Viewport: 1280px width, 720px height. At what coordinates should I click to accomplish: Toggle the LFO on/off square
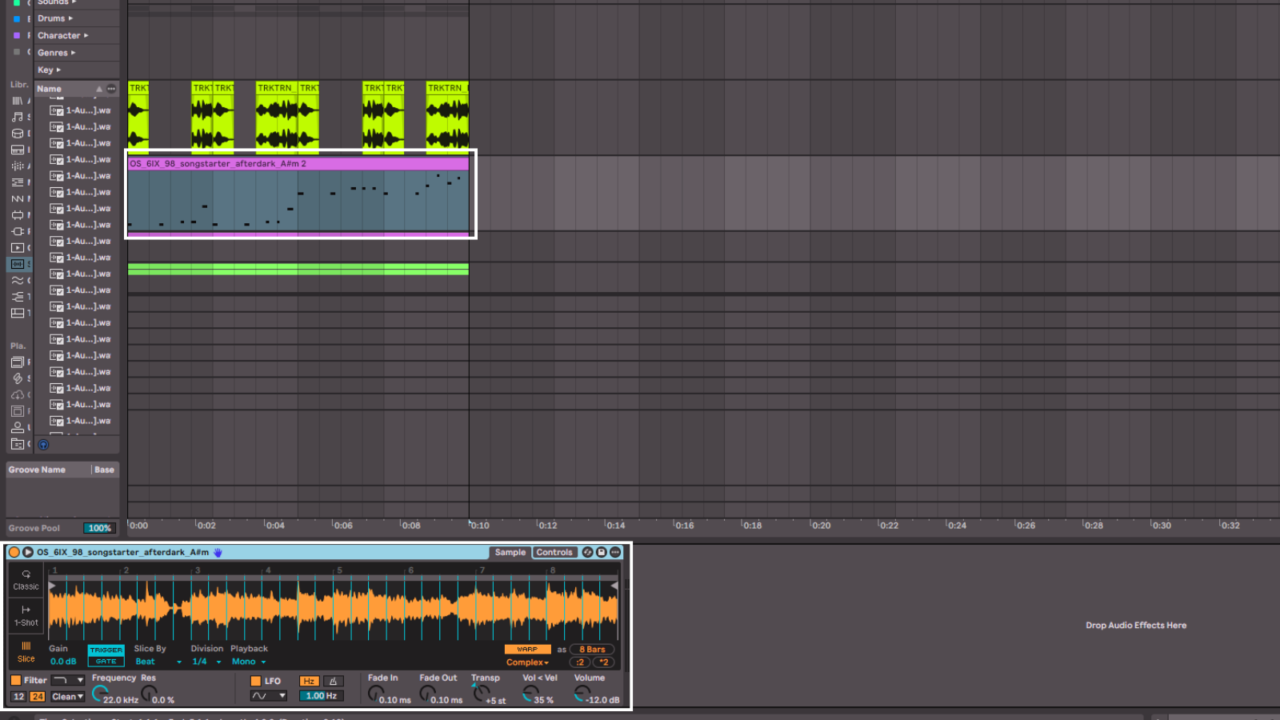256,681
